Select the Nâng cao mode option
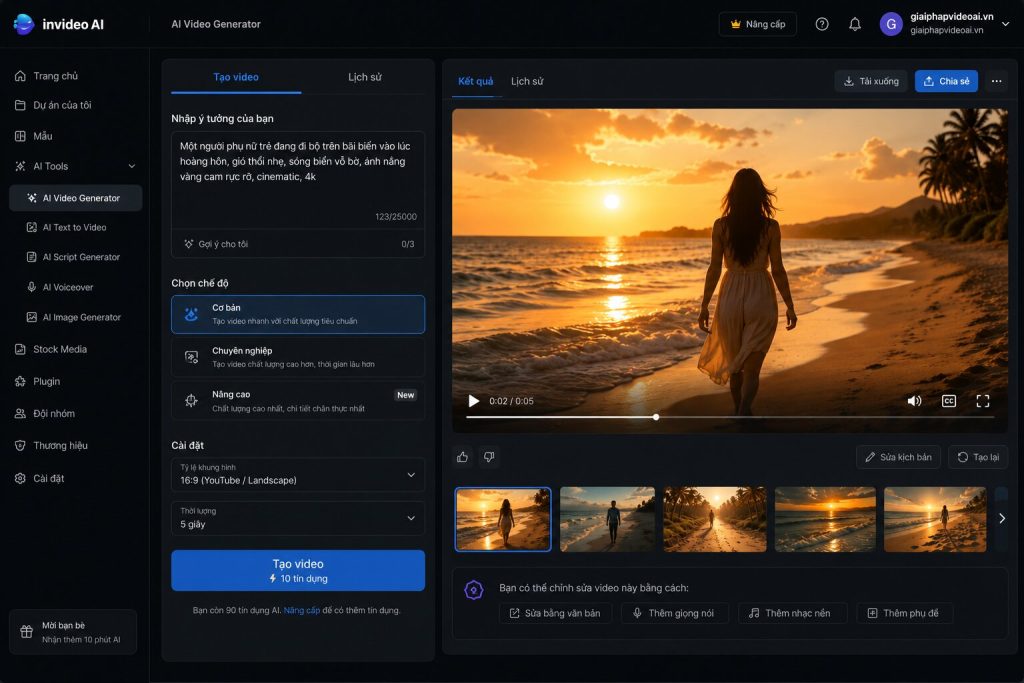 pos(298,401)
